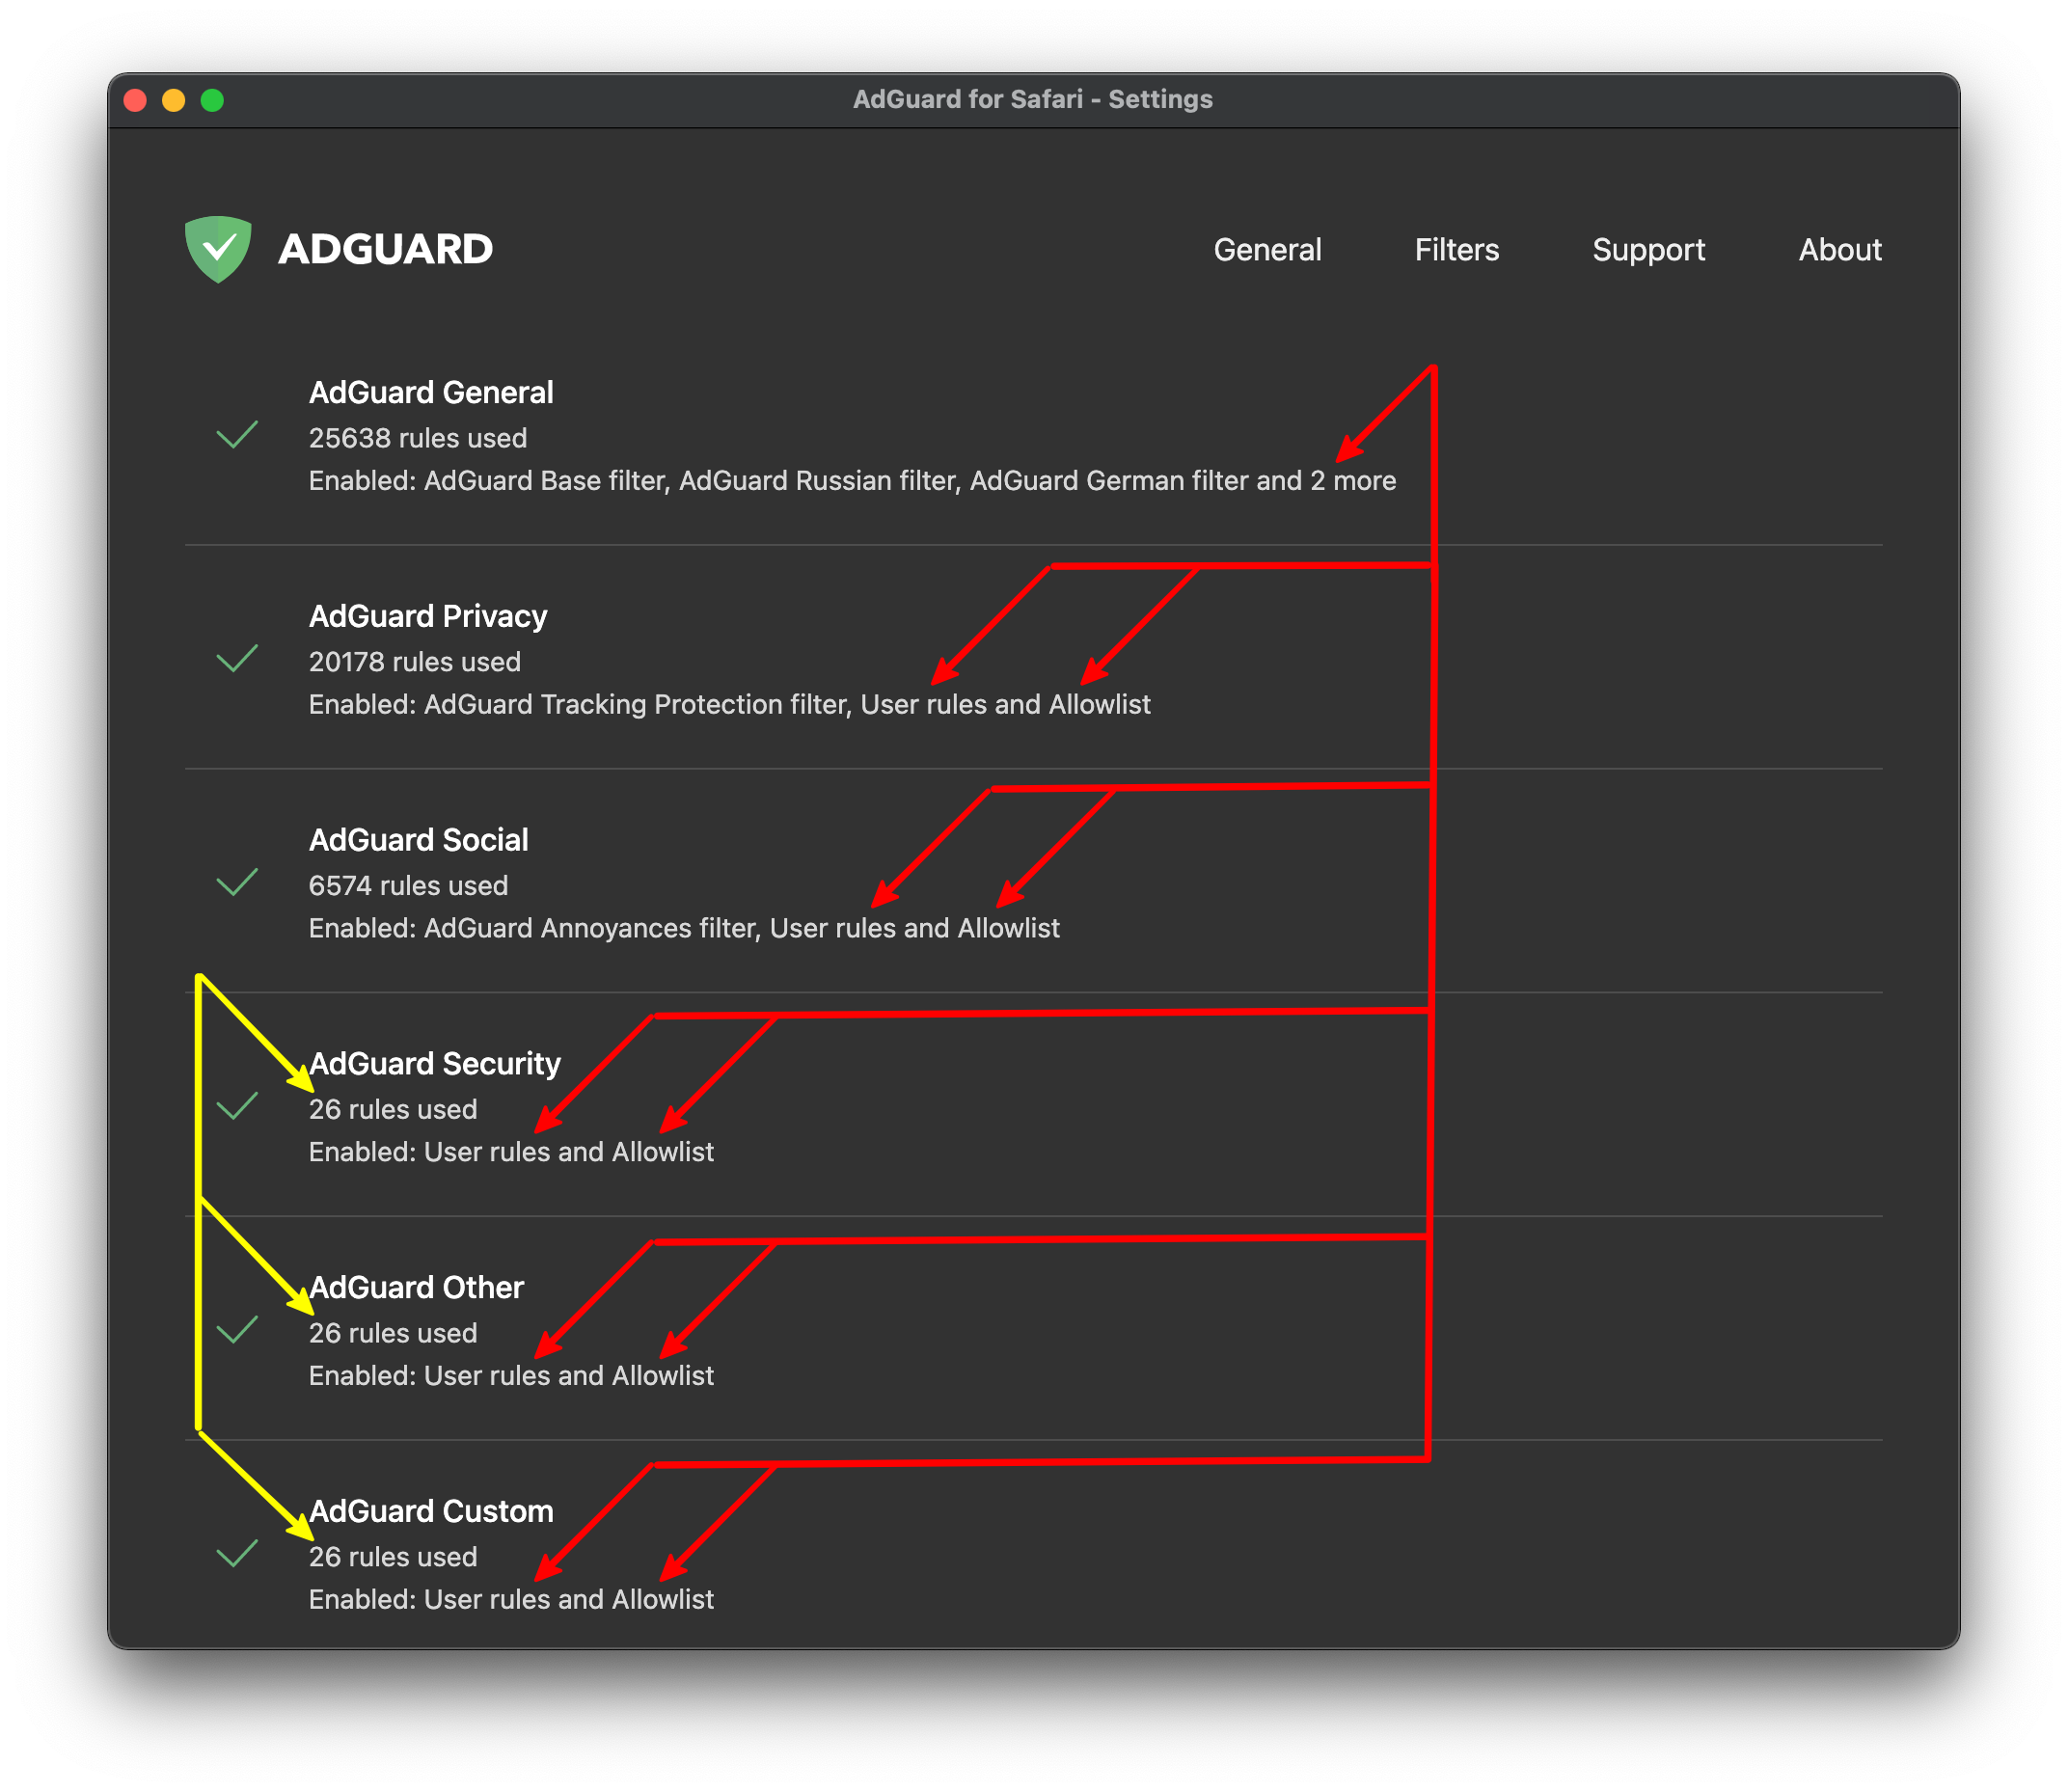Toggle the green checkmark beside AdGuard Other
Screen dimensions: 2068x1792
(x=239, y=1332)
